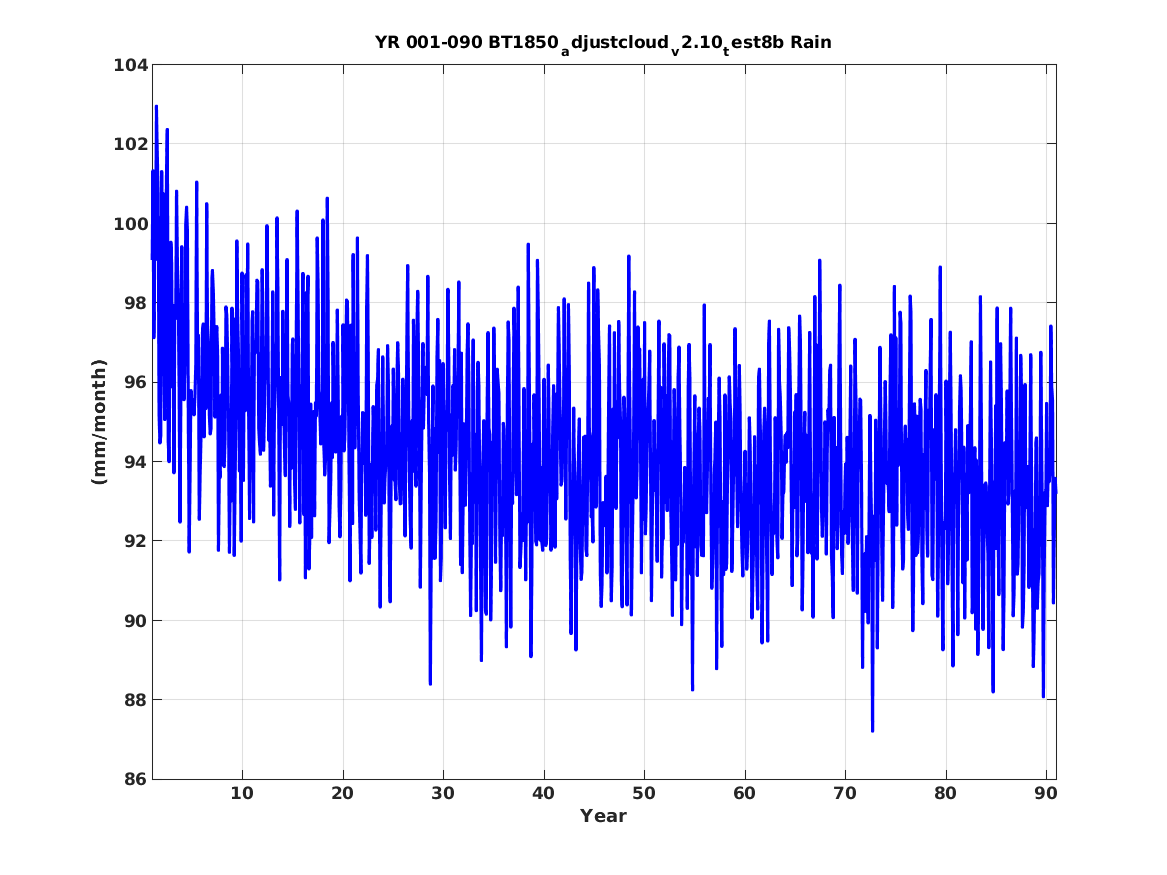Viewport: 1167px width, 875px height.
Task: Click x-axis tick label 10
Action: (242, 794)
